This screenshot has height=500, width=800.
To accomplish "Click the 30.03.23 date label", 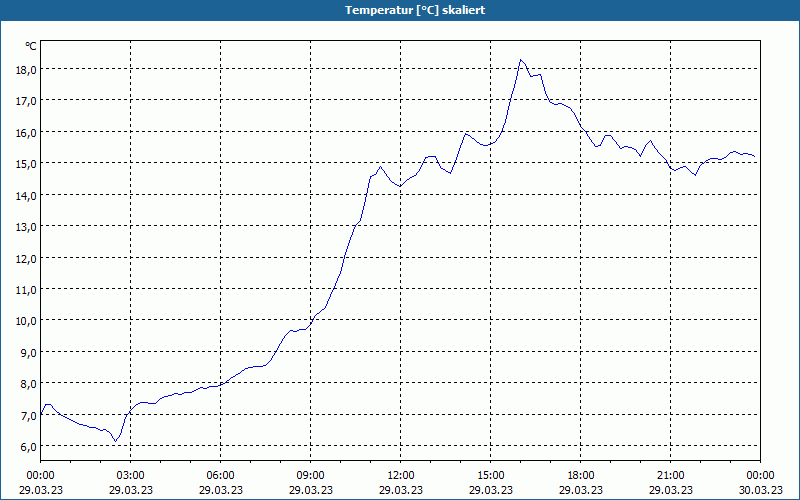I will click(x=761, y=490).
